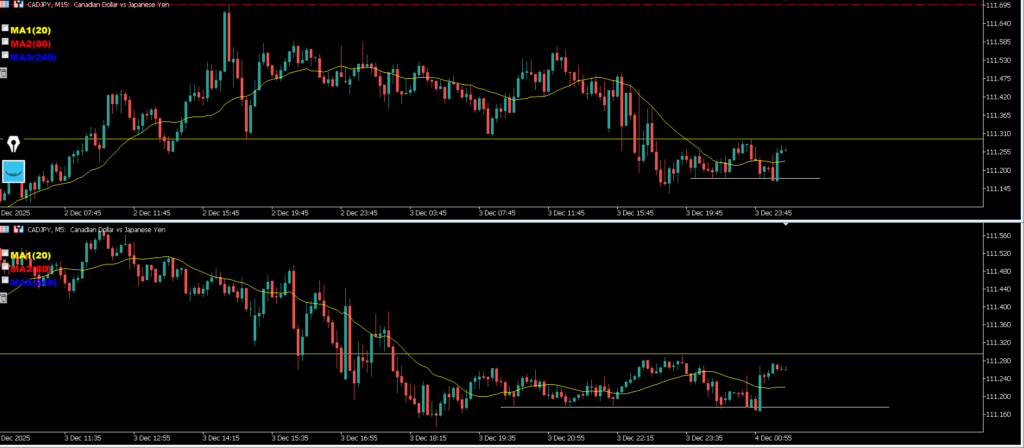Click the bar-chart icon beside the M5 chart title
The image size is (1024, 448).
18,229
